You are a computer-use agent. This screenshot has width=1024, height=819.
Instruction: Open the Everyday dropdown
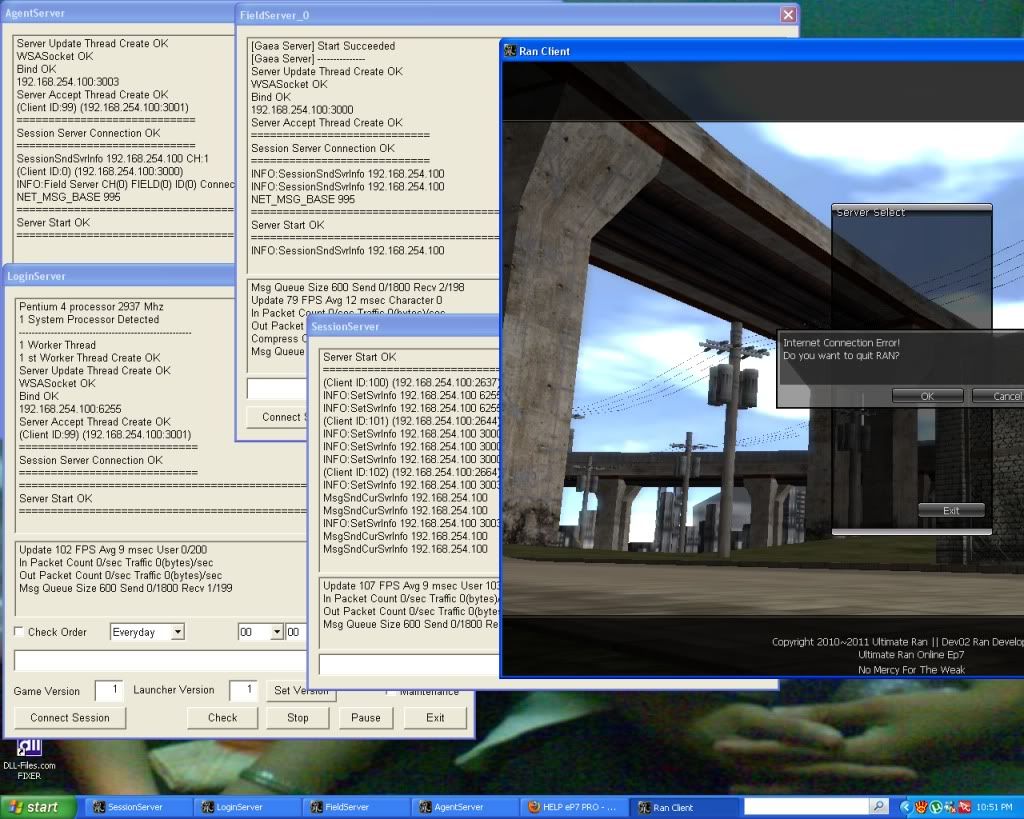click(177, 632)
